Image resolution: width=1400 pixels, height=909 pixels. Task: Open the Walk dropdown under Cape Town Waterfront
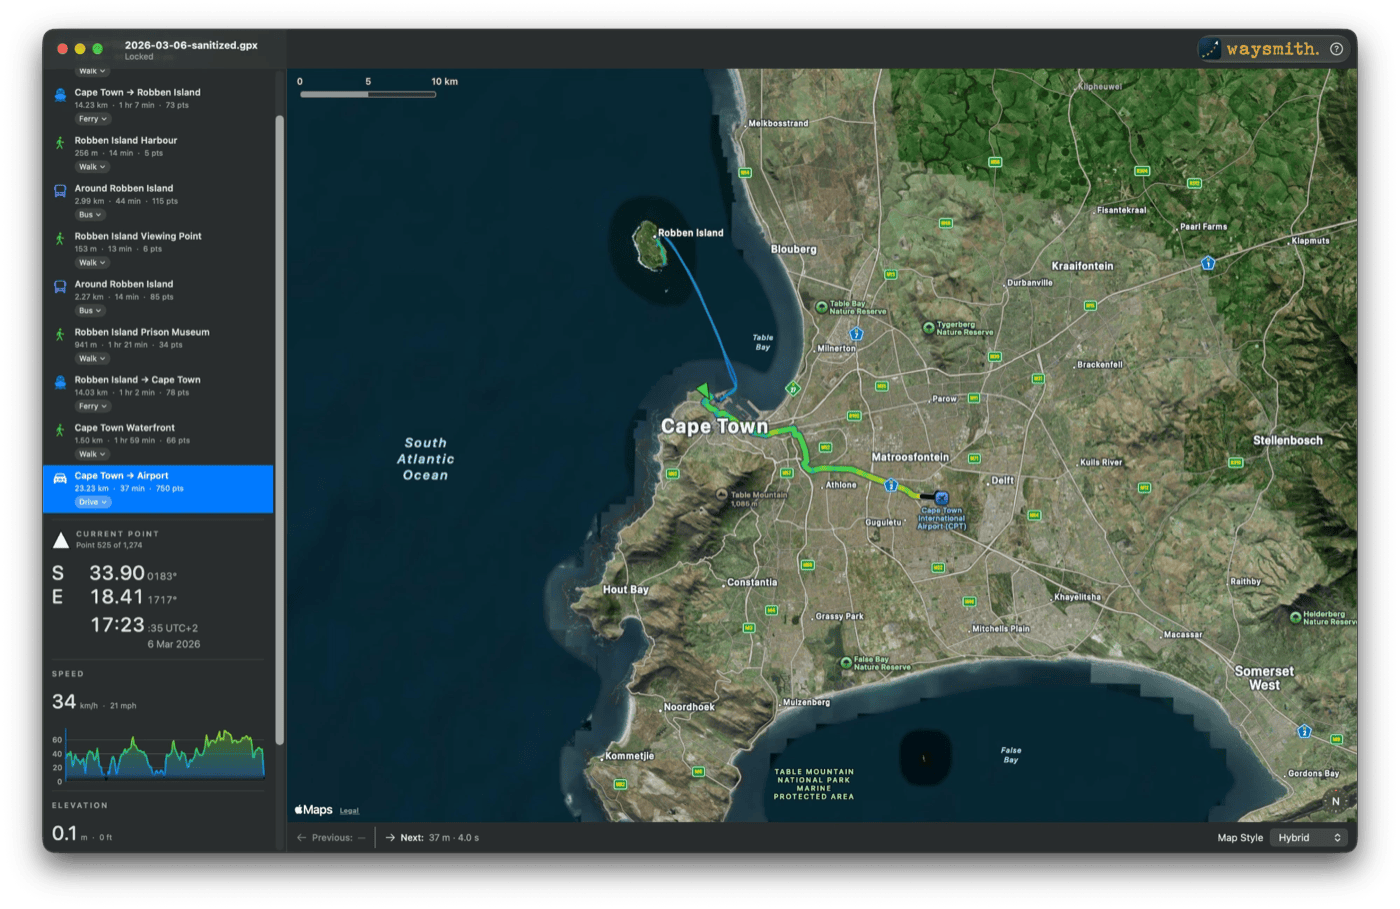point(92,455)
